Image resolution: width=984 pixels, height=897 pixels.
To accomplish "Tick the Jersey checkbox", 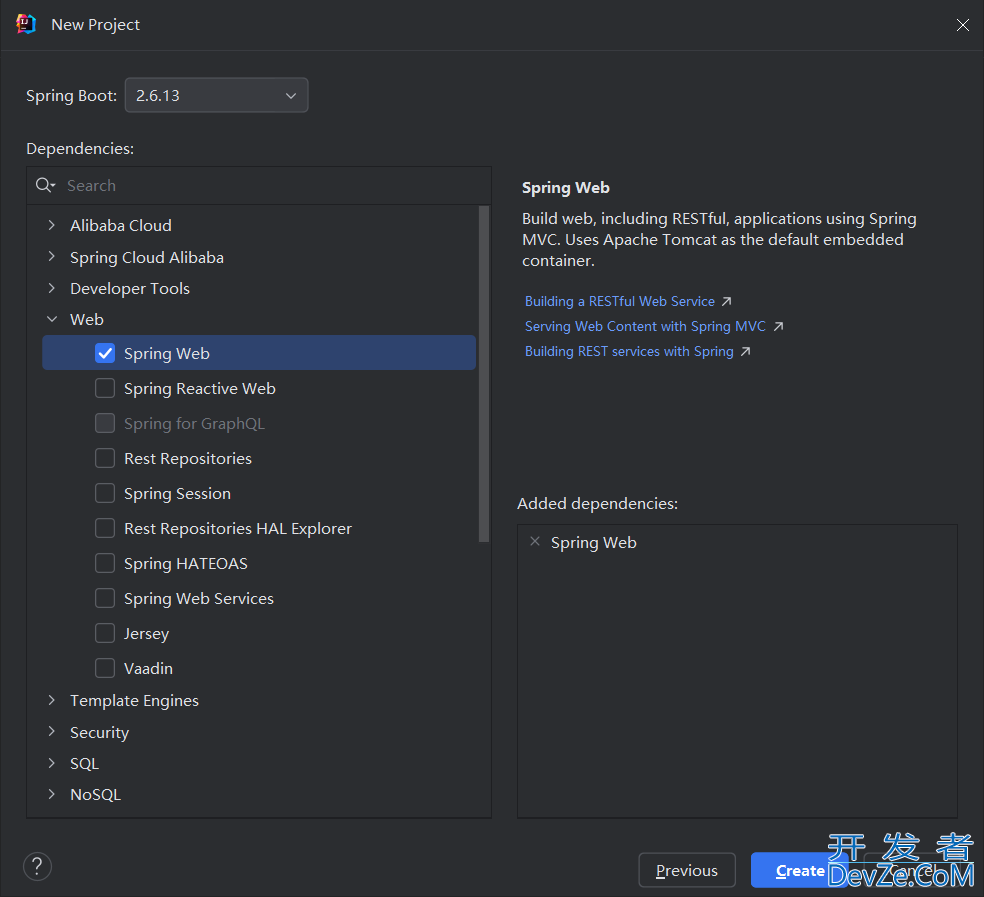I will click(105, 633).
